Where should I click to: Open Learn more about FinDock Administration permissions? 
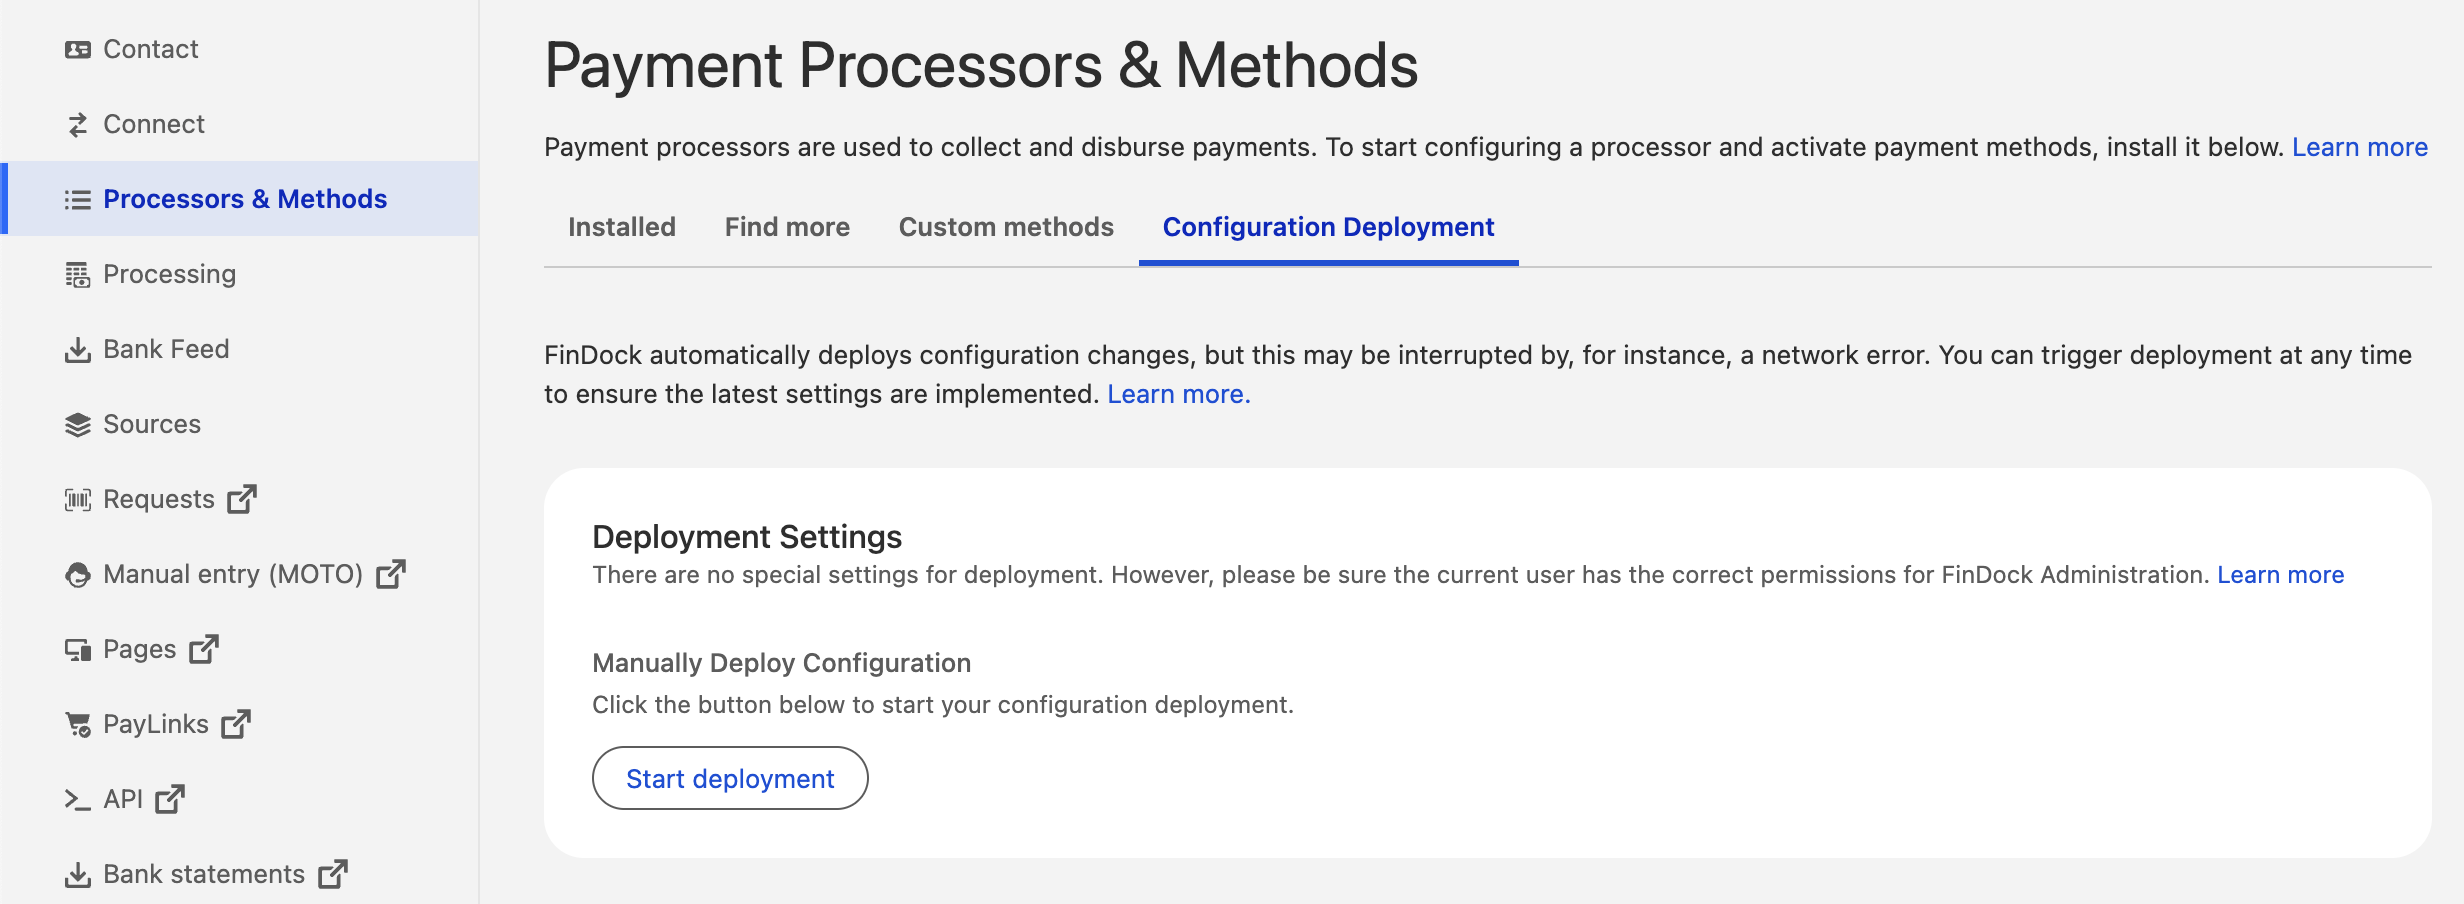pyautogui.click(x=2281, y=574)
